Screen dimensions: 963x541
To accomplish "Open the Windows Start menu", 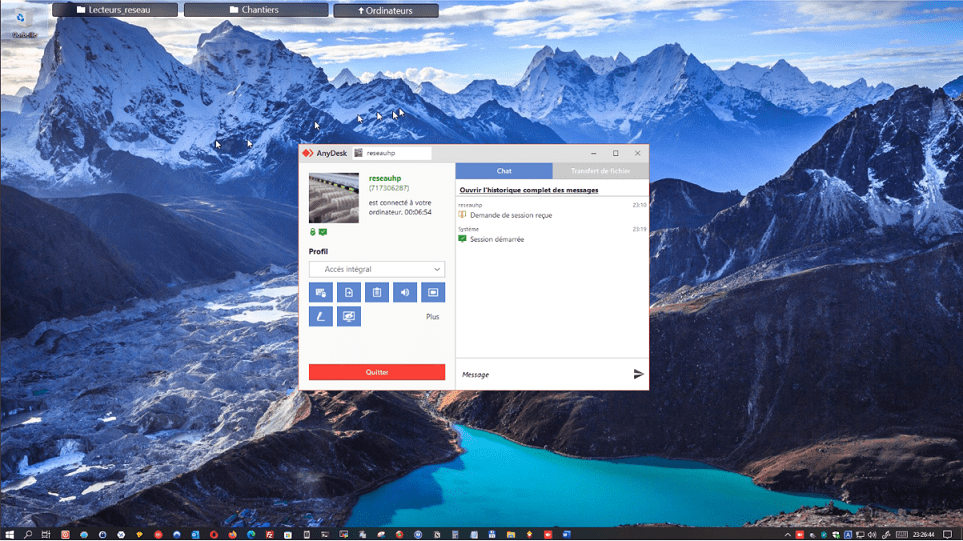I will point(9,534).
